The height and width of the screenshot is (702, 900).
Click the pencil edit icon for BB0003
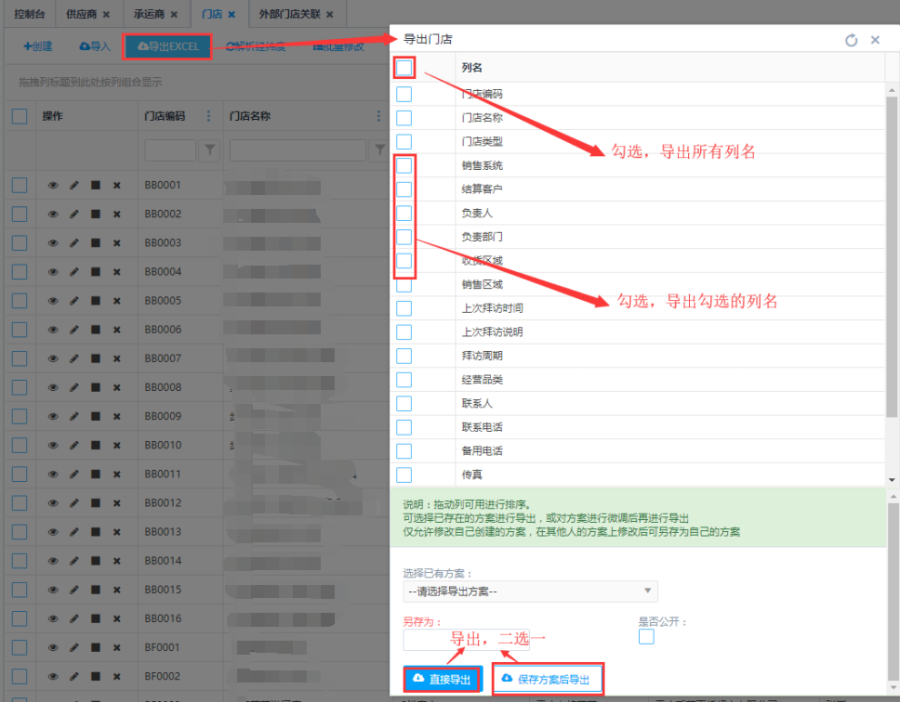[75, 243]
